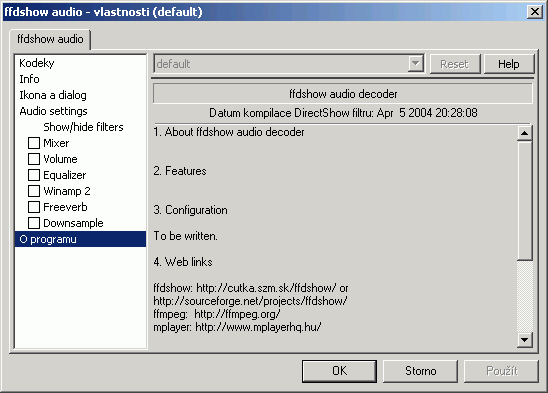Click the 'Datum kompilace DirectShow filtru' line

click(343, 113)
